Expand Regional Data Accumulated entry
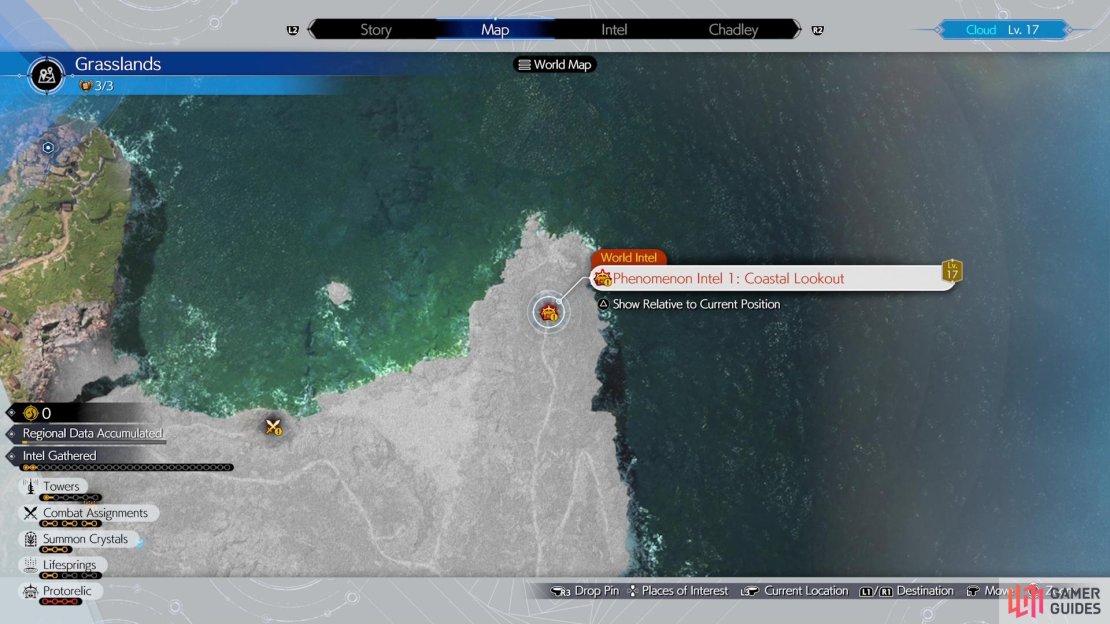 click(92, 433)
